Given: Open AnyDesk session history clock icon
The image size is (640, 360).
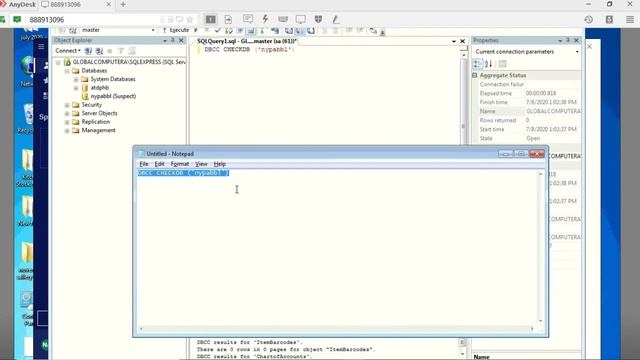Looking at the screenshot, I should pos(589,20).
